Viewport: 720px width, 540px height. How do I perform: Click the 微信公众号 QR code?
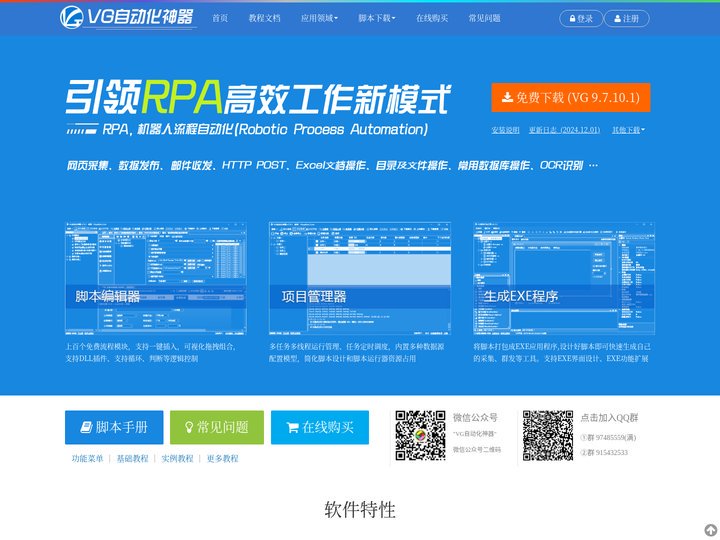(x=420, y=435)
